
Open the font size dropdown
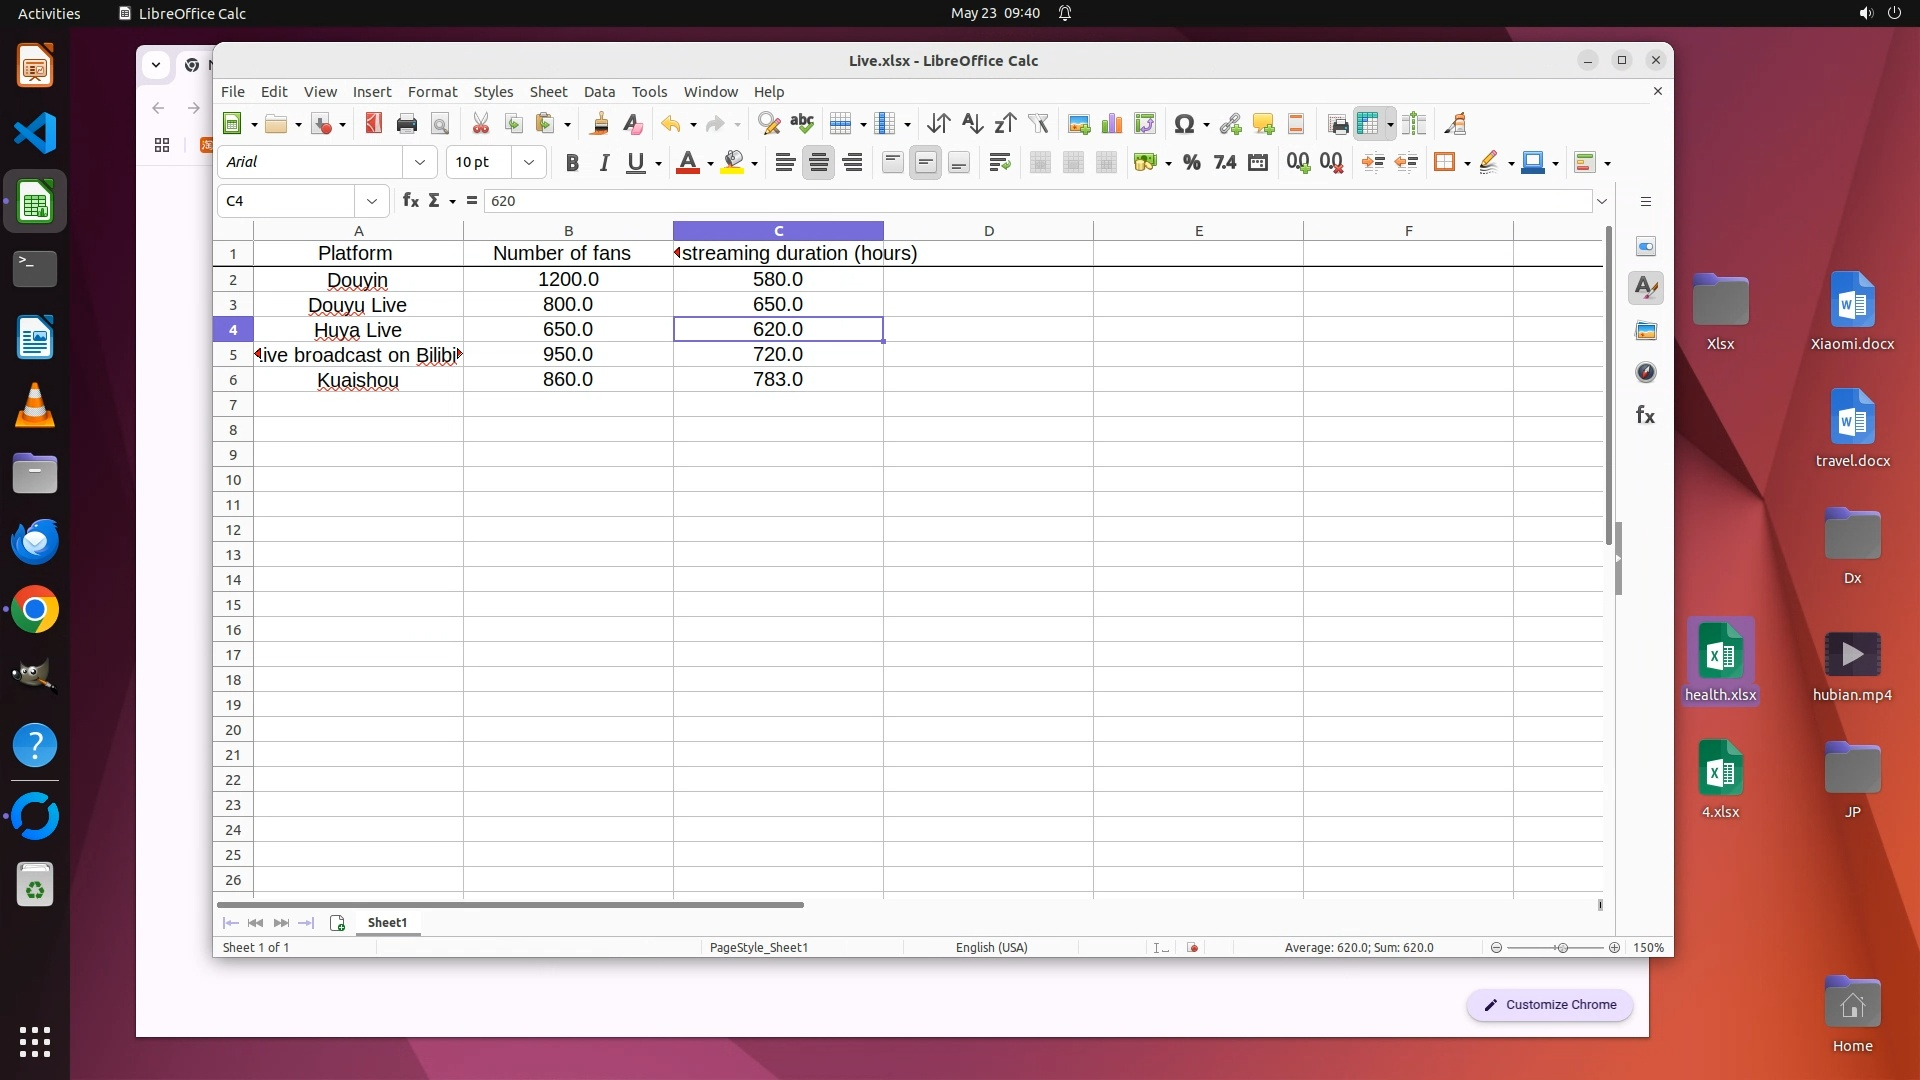[529, 162]
